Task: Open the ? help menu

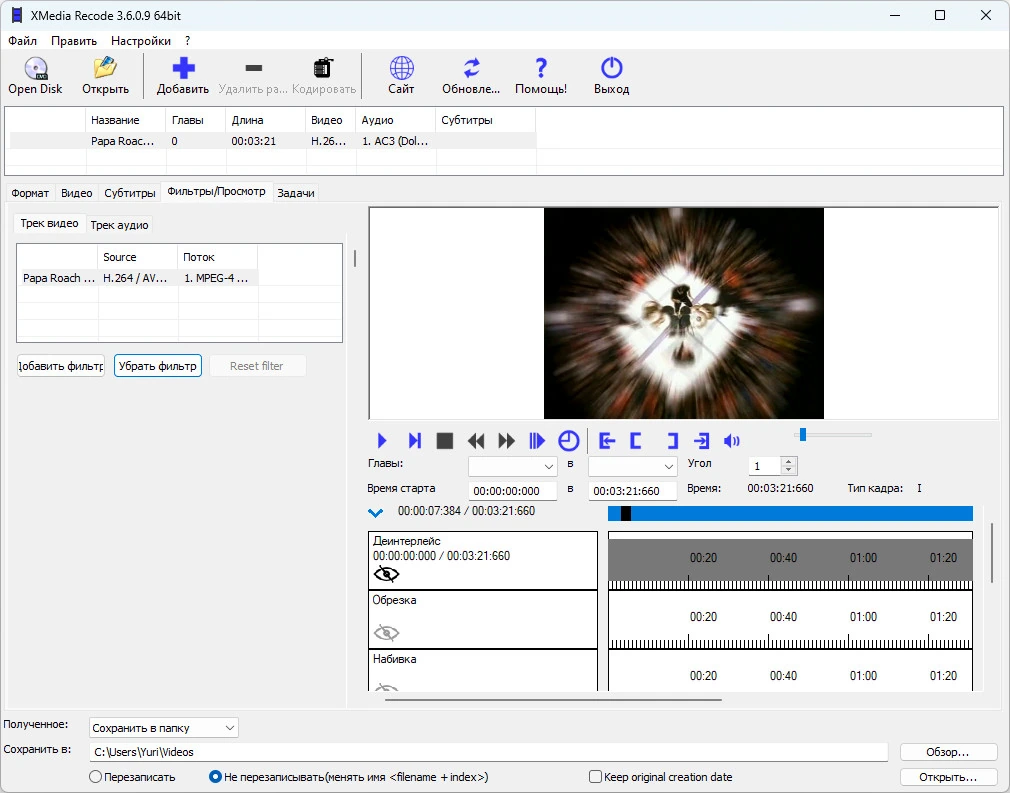Action: click(187, 41)
